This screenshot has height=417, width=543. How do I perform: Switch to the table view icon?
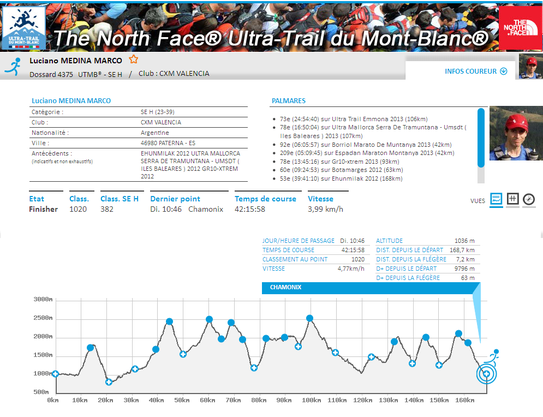tap(513, 199)
